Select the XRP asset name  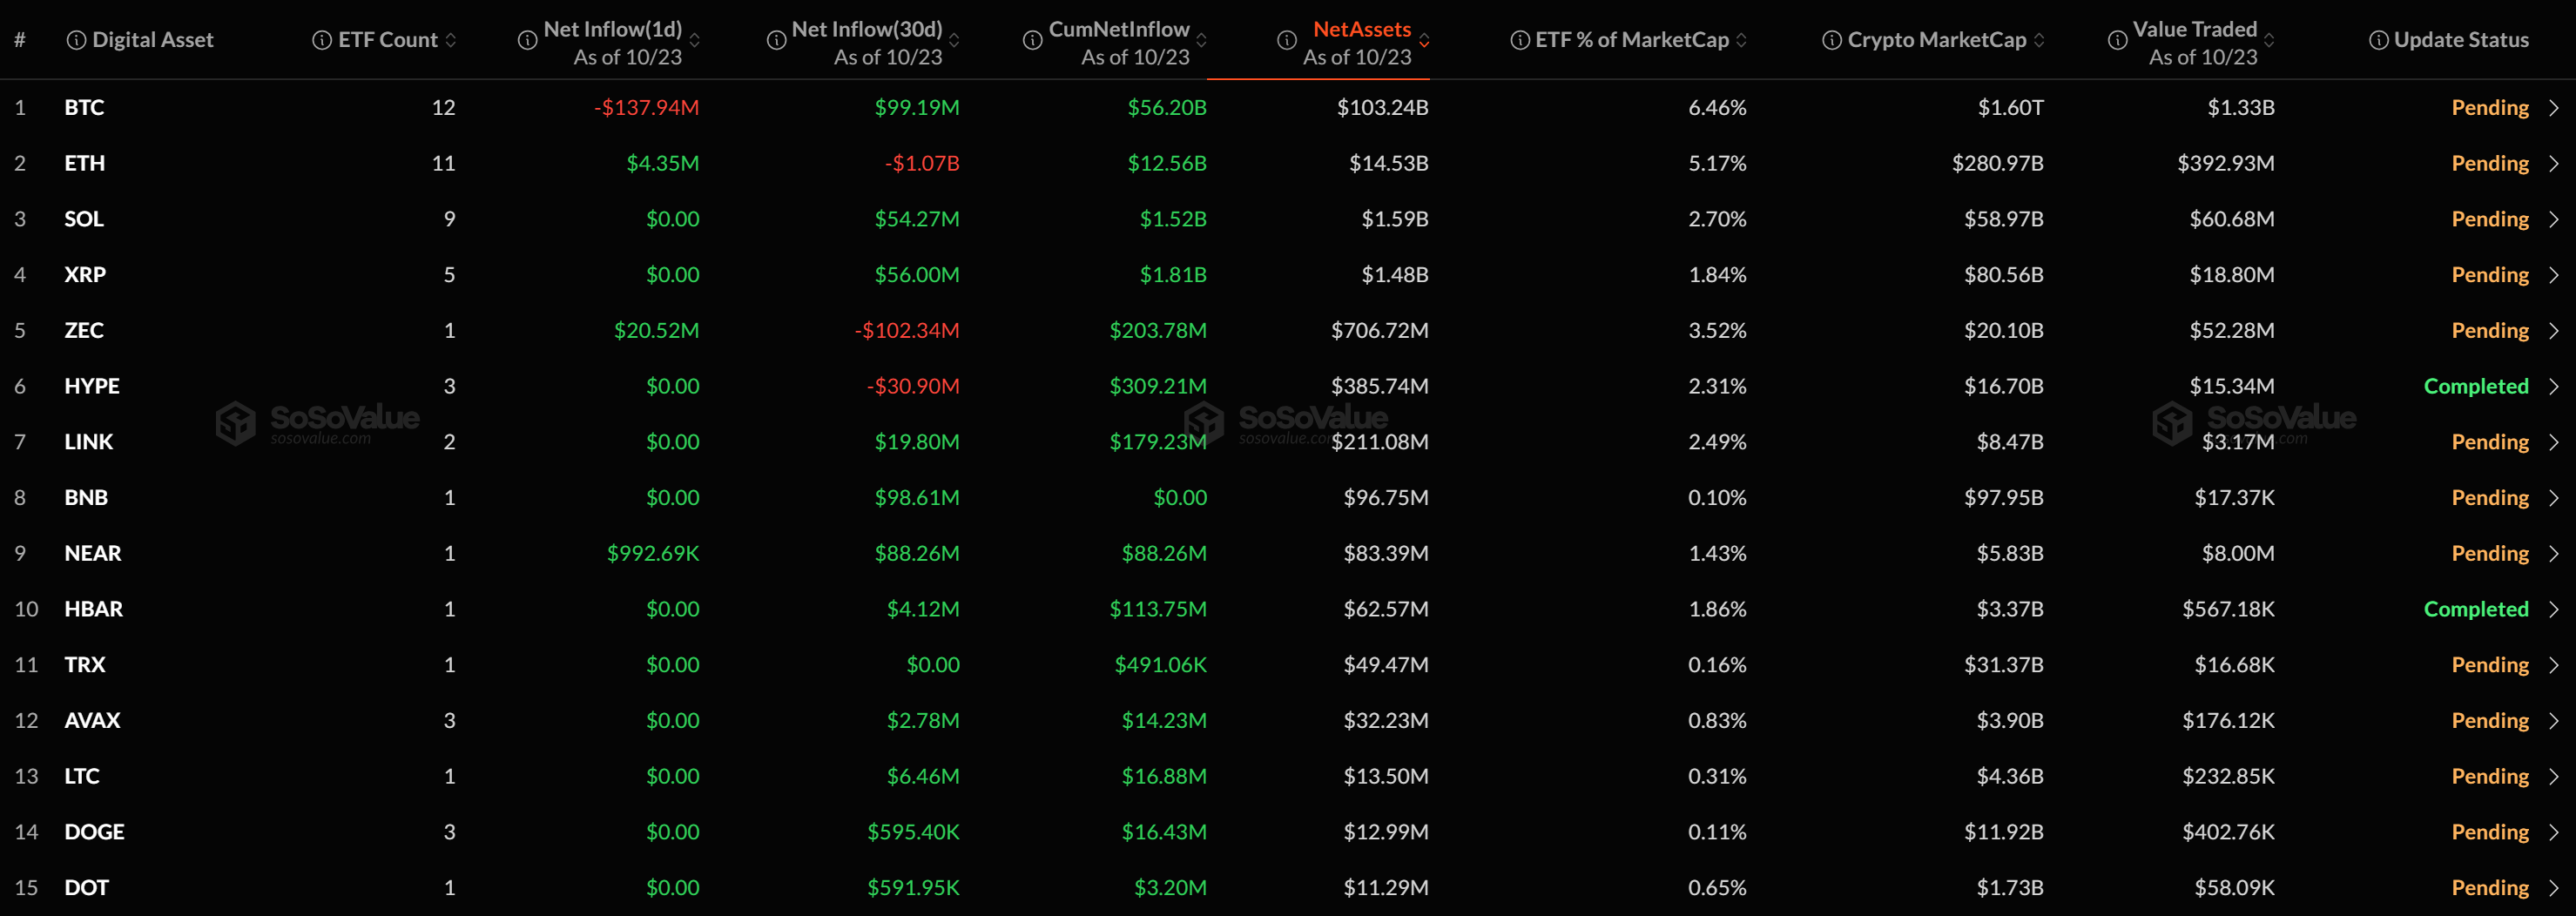point(85,275)
